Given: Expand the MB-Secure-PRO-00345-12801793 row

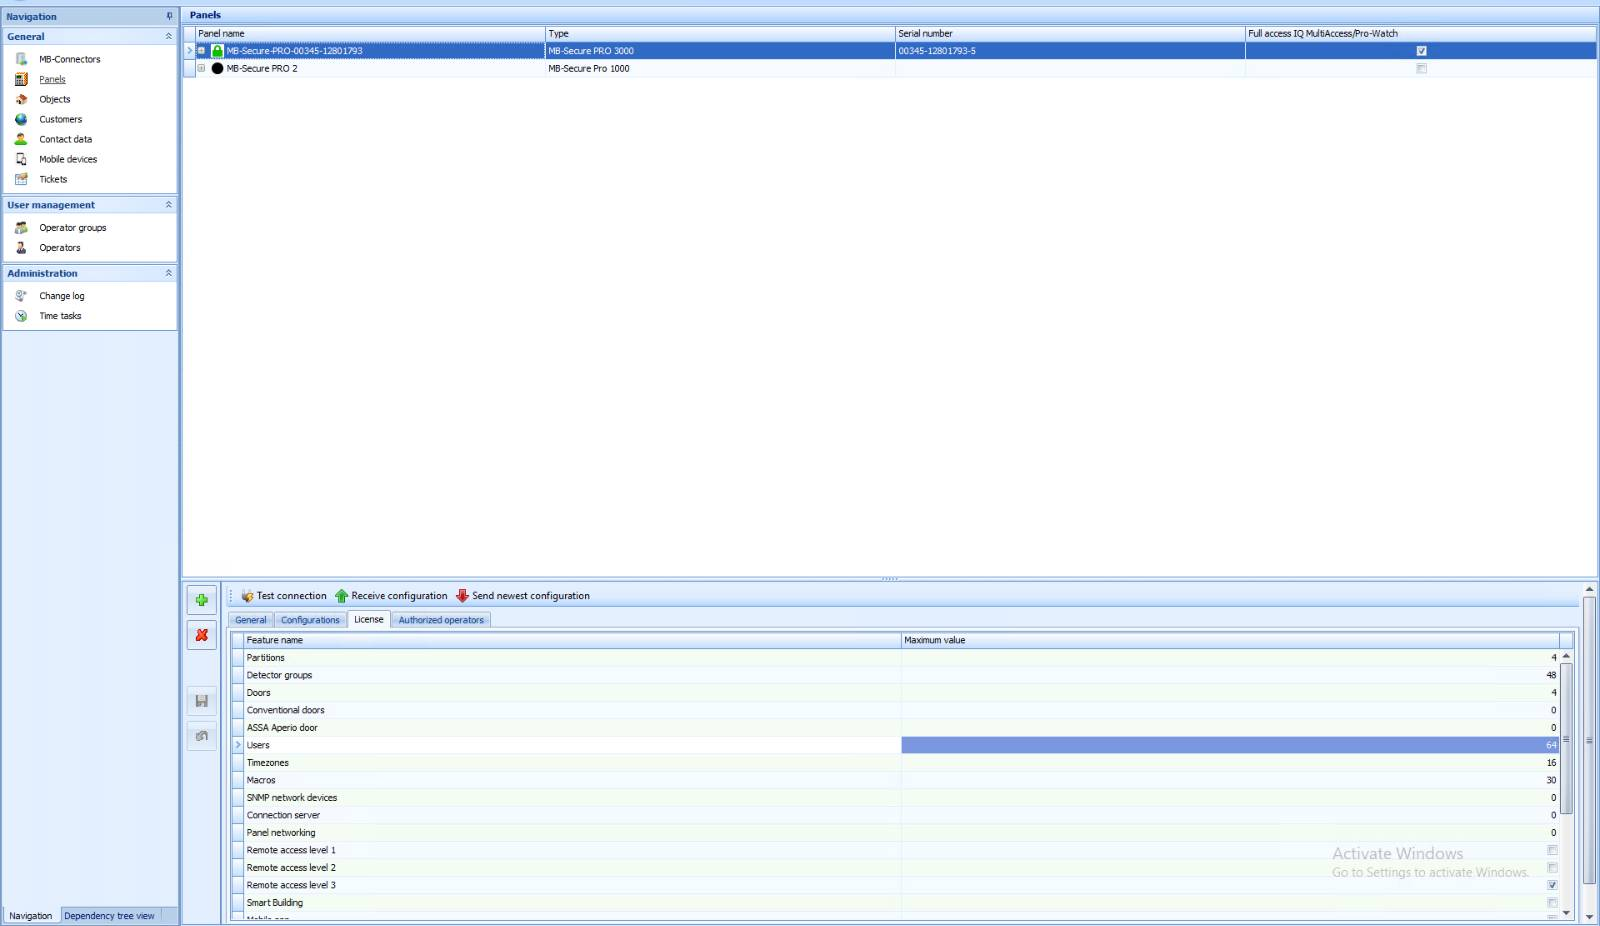Looking at the screenshot, I should coord(201,51).
